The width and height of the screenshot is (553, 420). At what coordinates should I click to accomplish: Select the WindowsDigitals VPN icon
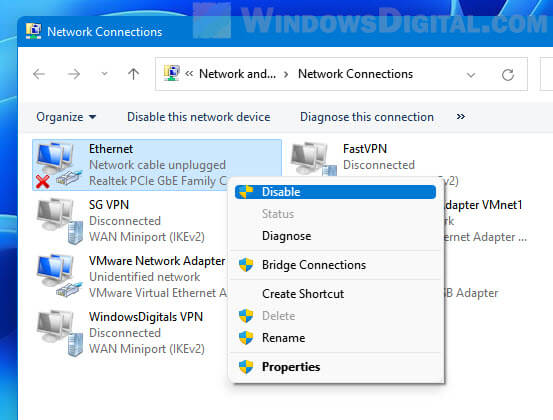[x=60, y=333]
